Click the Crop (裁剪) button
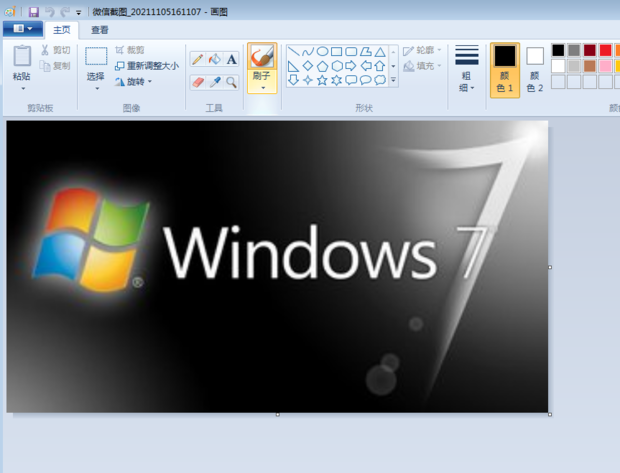Viewport: 620px width, 473px height. (130, 50)
